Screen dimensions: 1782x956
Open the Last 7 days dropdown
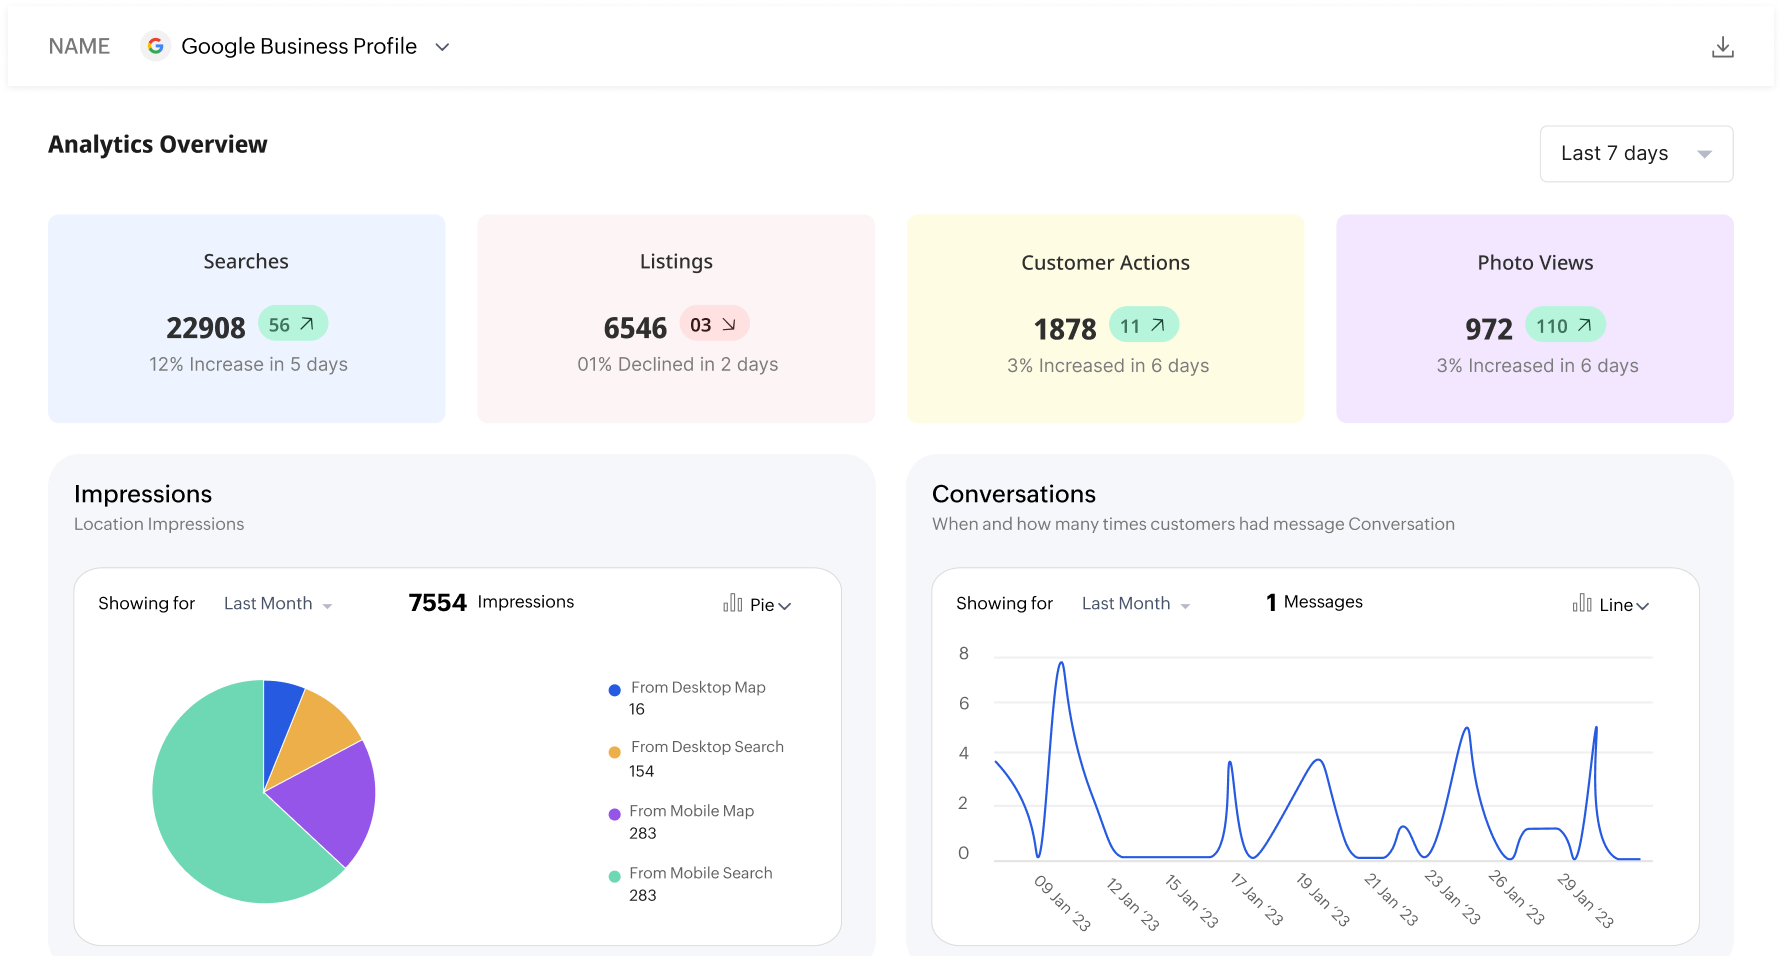1636,154
